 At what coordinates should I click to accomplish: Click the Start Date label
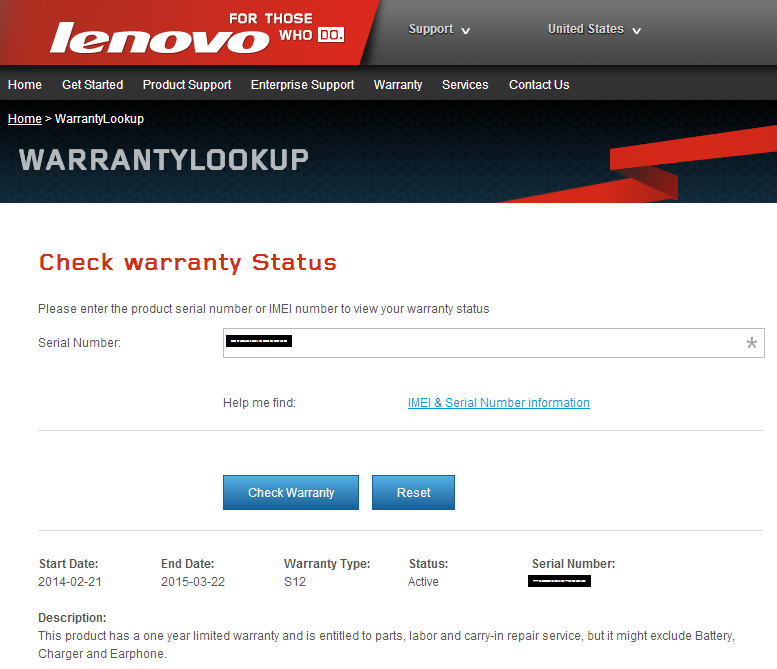(68, 564)
